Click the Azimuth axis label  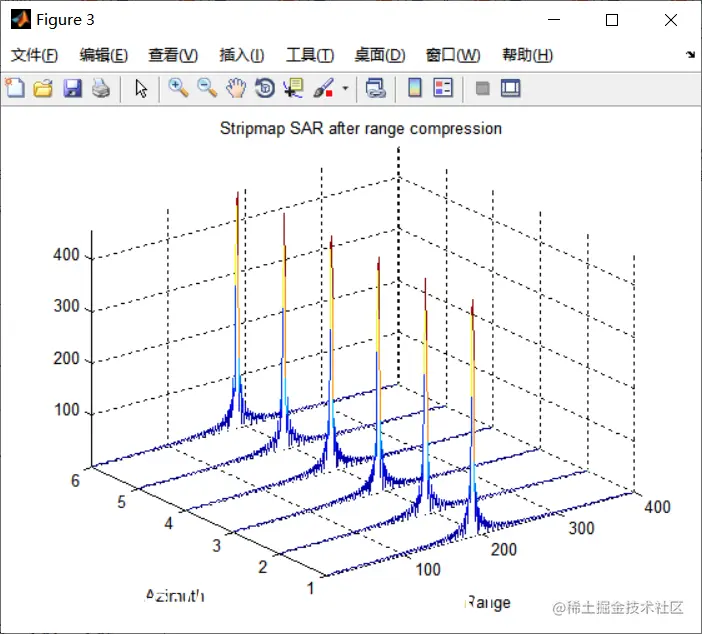pos(175,595)
